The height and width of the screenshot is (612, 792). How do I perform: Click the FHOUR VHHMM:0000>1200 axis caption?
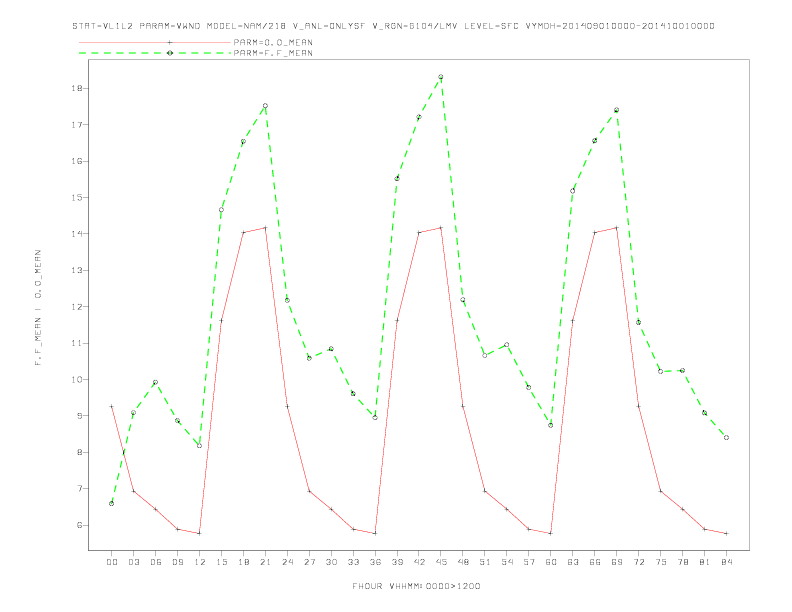(416, 586)
